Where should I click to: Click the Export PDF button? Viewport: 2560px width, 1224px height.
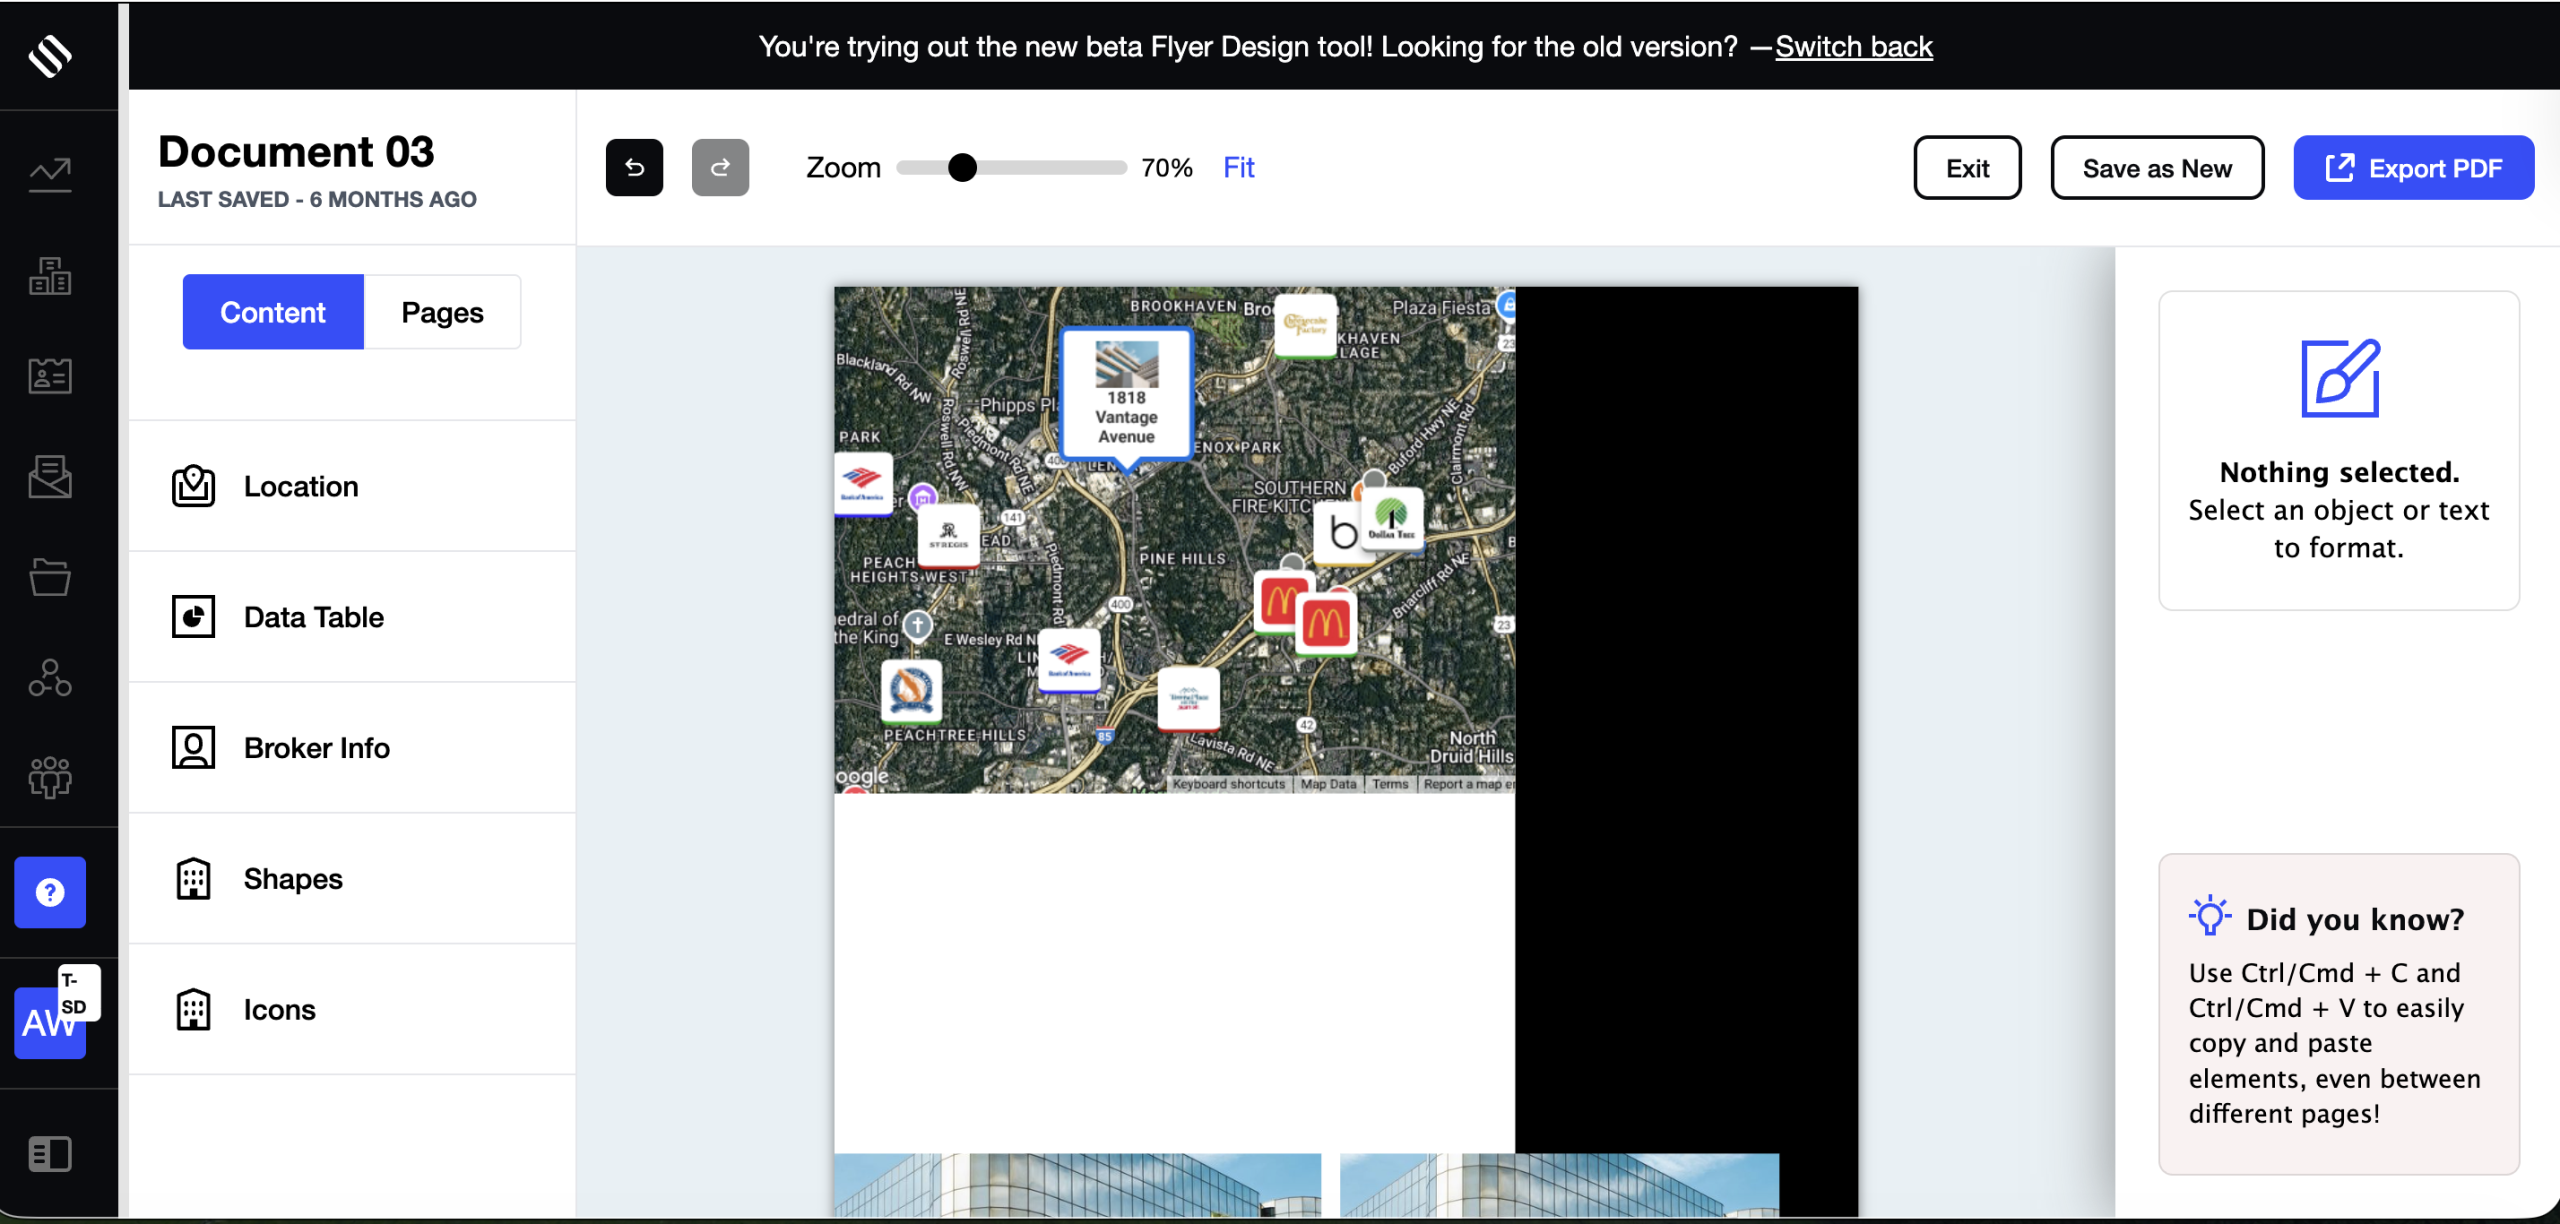tap(2413, 168)
